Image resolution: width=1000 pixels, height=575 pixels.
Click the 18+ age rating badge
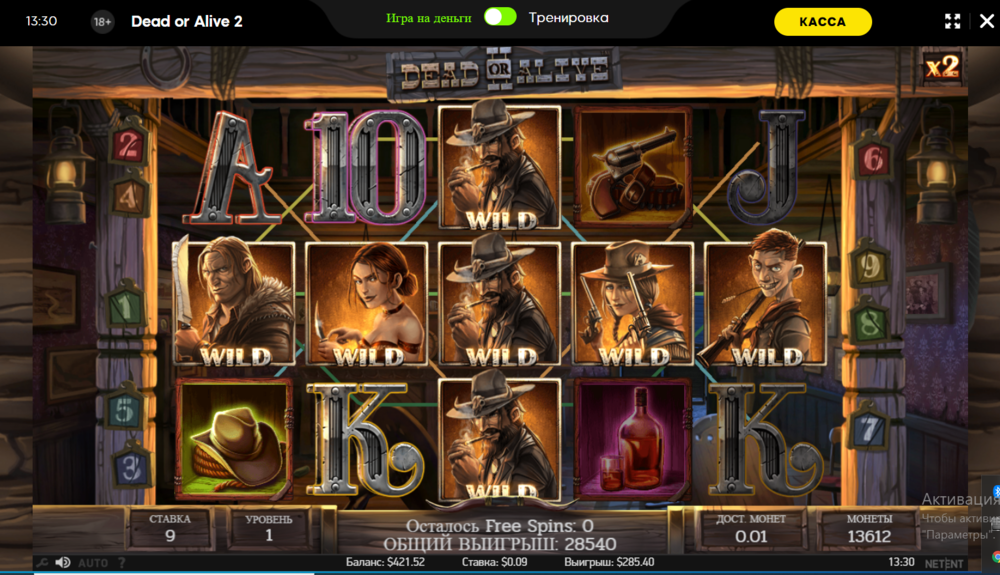tap(102, 22)
